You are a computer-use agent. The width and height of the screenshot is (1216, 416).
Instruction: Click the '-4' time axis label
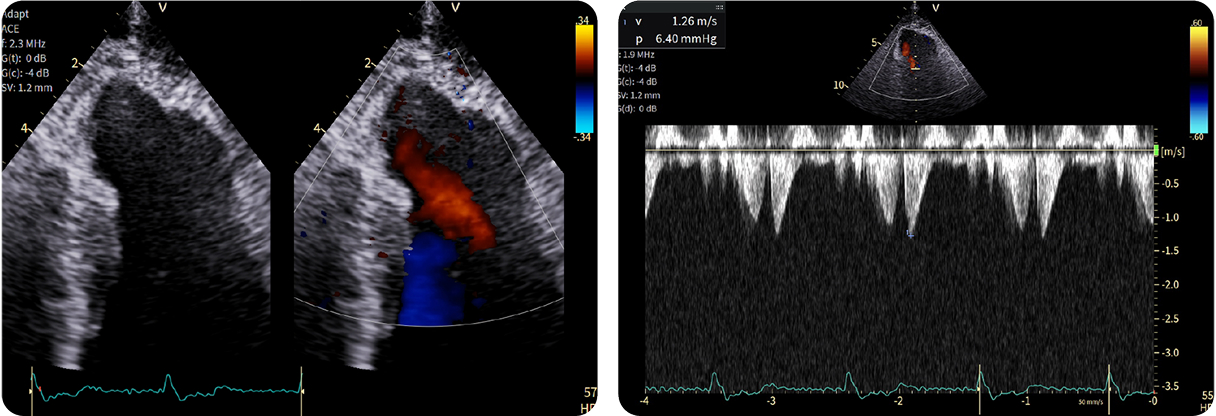pos(646,400)
